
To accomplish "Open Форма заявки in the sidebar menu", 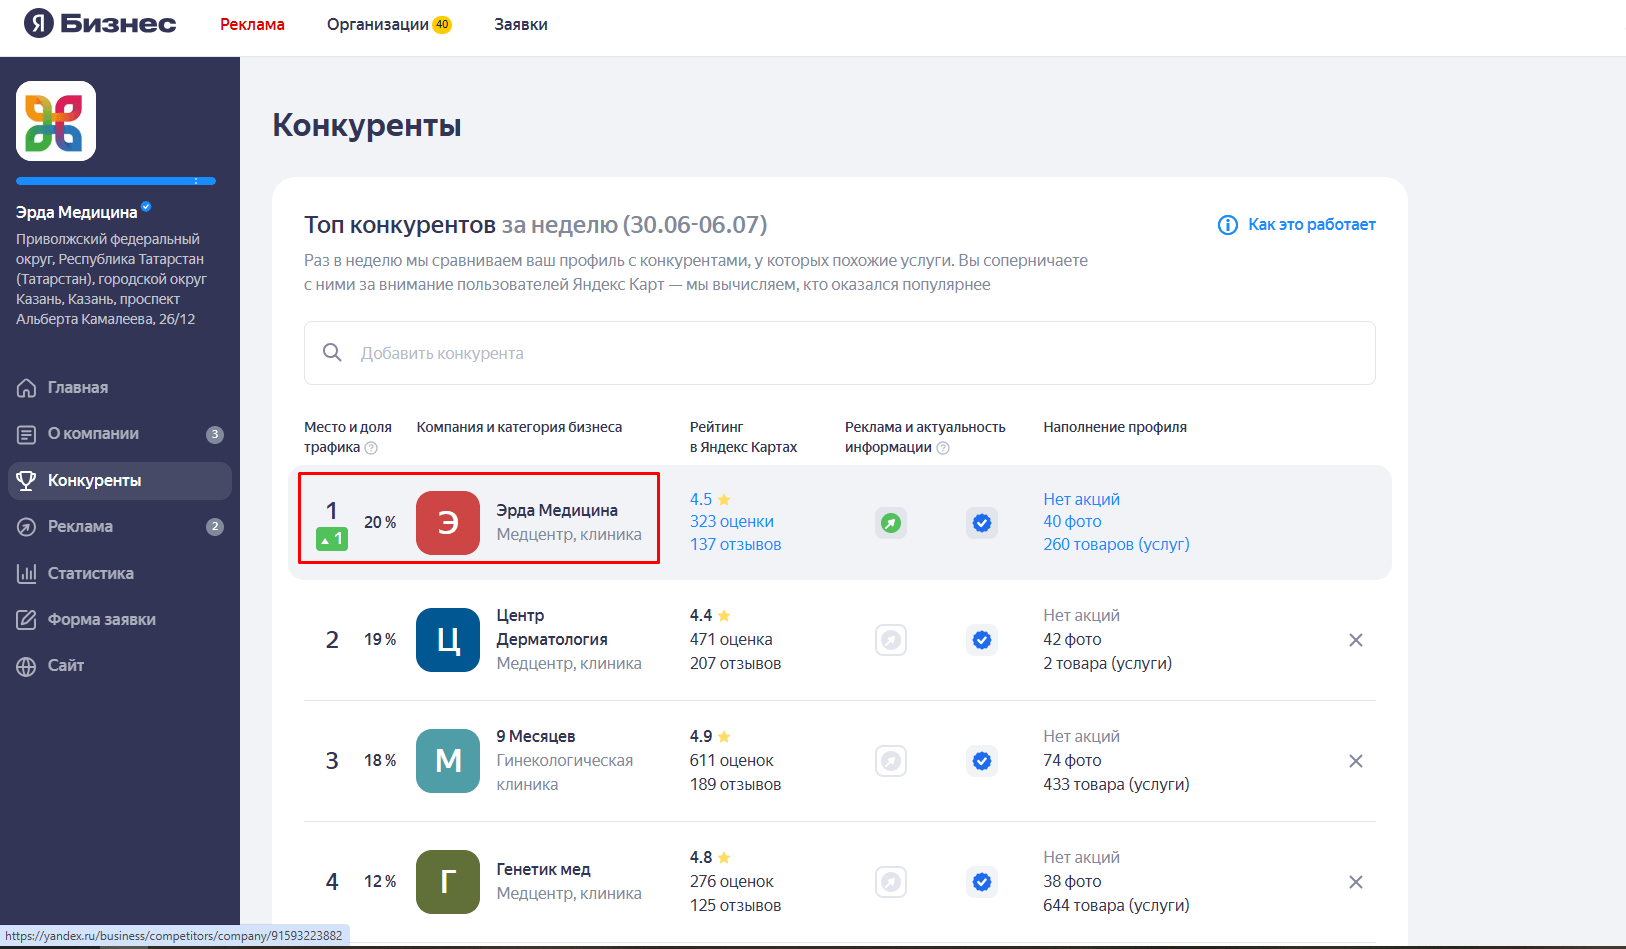I will (101, 619).
